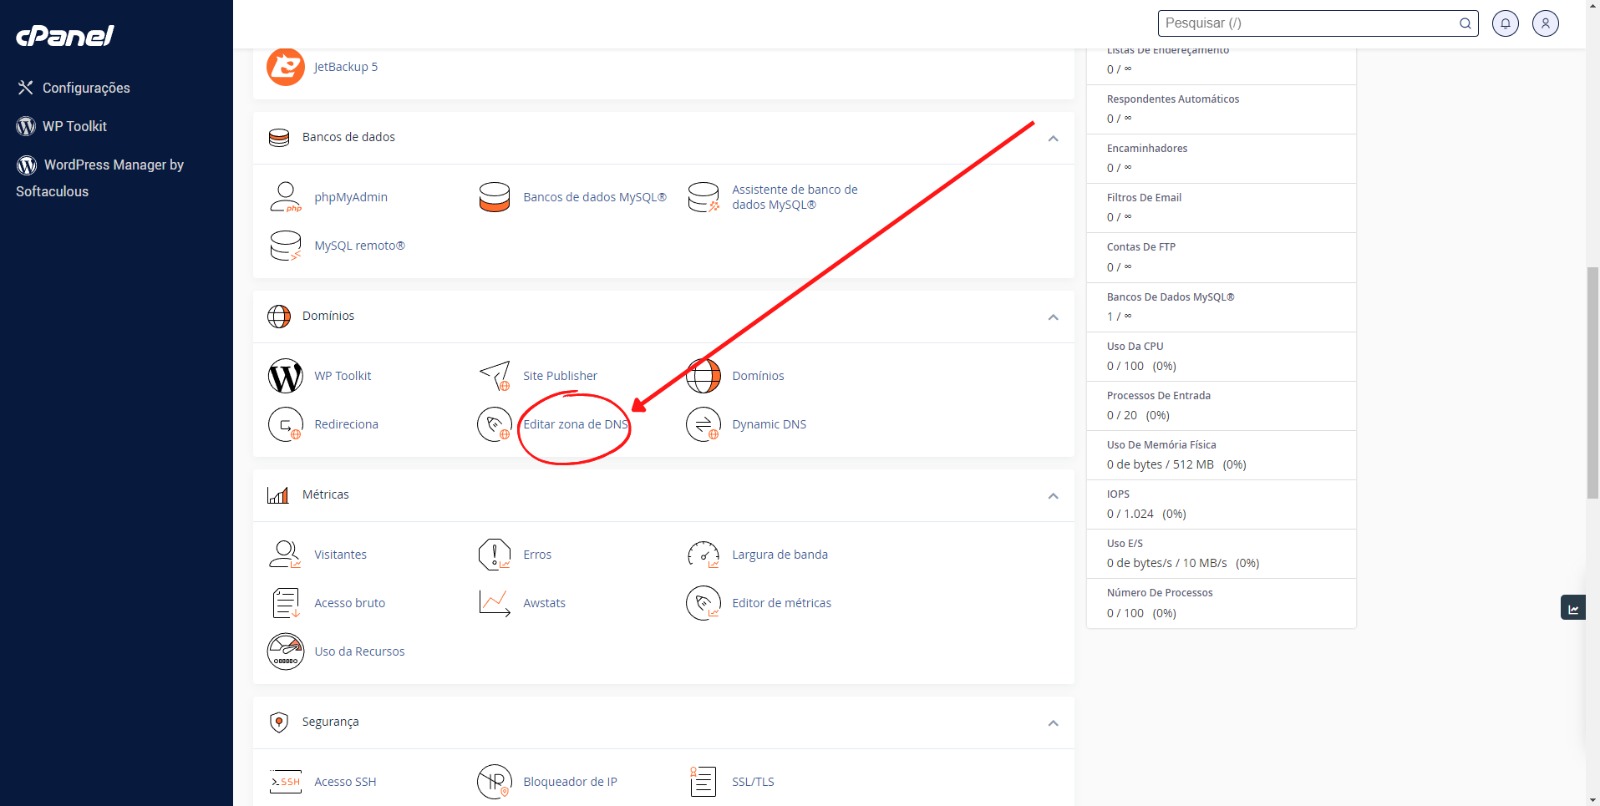Open the Bloqueador de IP link
The height and width of the screenshot is (806, 1600).
570,782
